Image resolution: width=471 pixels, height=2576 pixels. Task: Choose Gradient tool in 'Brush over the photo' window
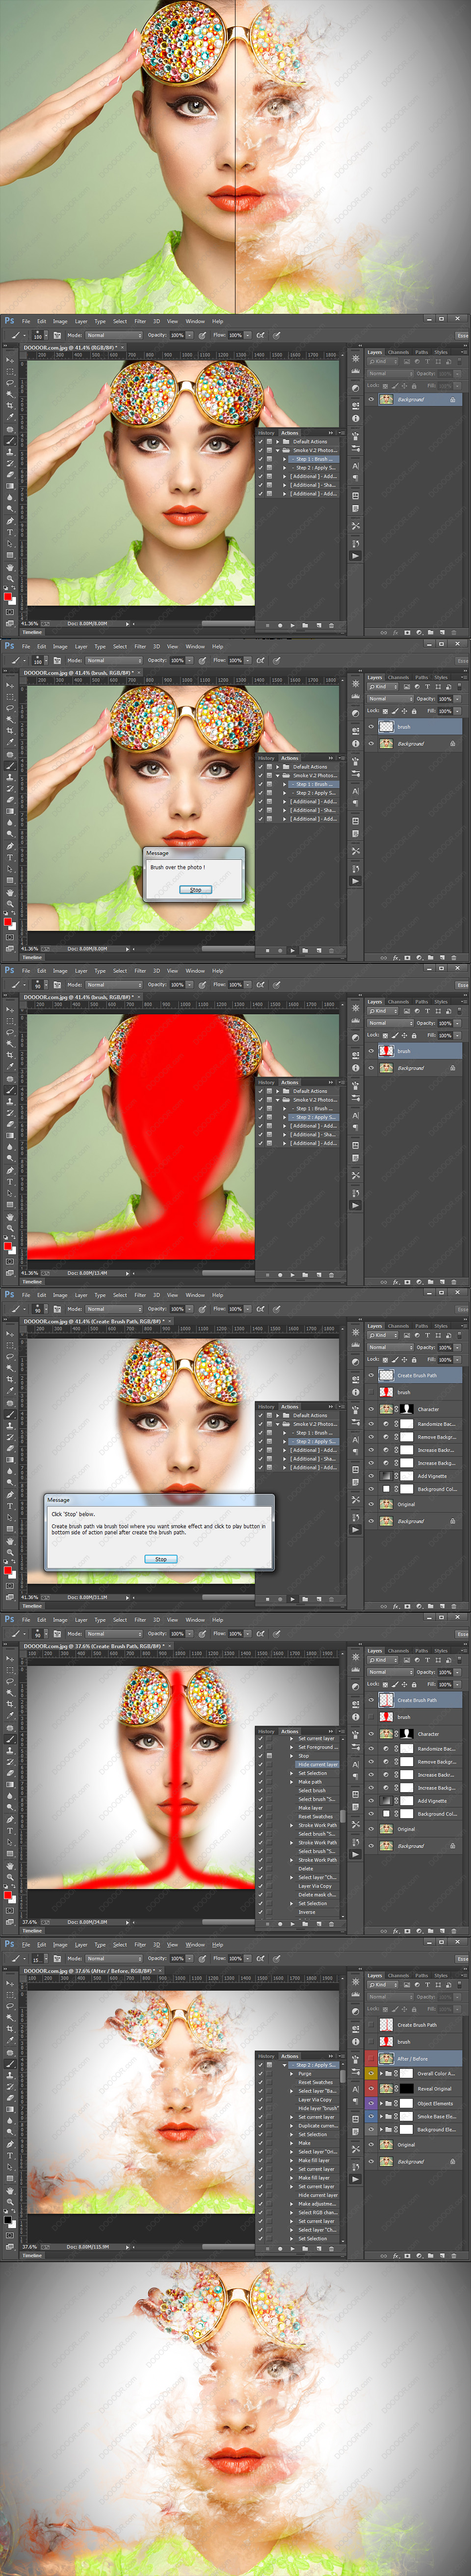click(x=11, y=811)
